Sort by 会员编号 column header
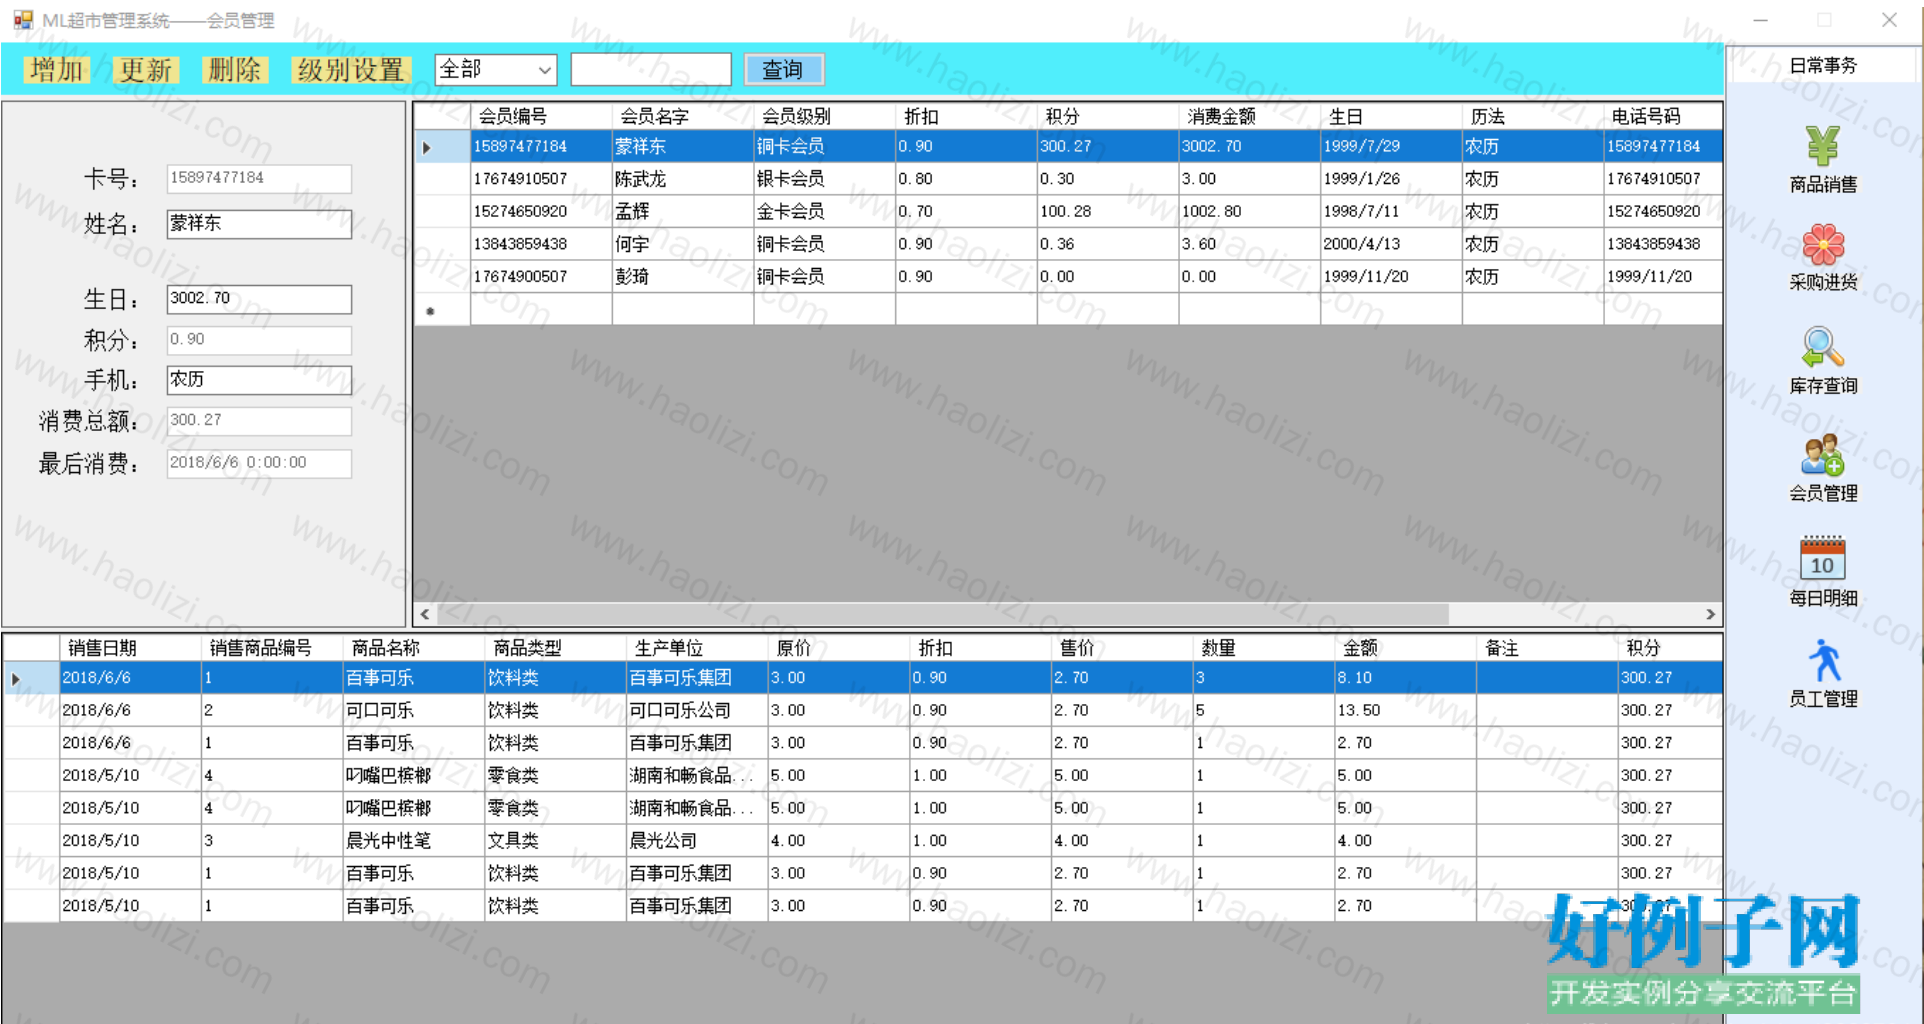The image size is (1924, 1024). point(541,116)
